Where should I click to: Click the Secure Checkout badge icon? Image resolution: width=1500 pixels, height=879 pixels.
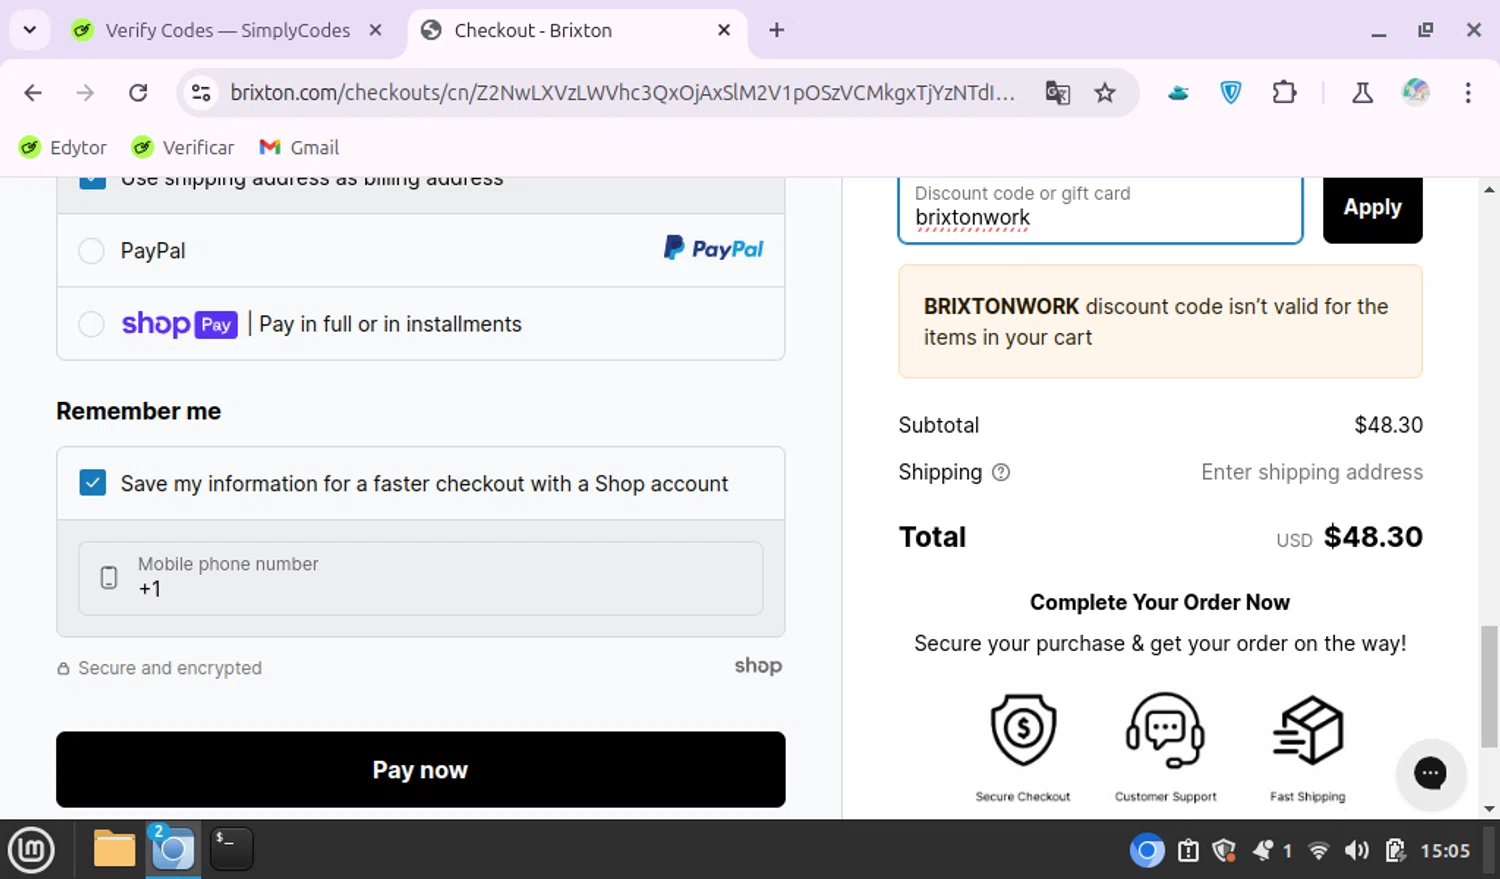[x=1023, y=730]
